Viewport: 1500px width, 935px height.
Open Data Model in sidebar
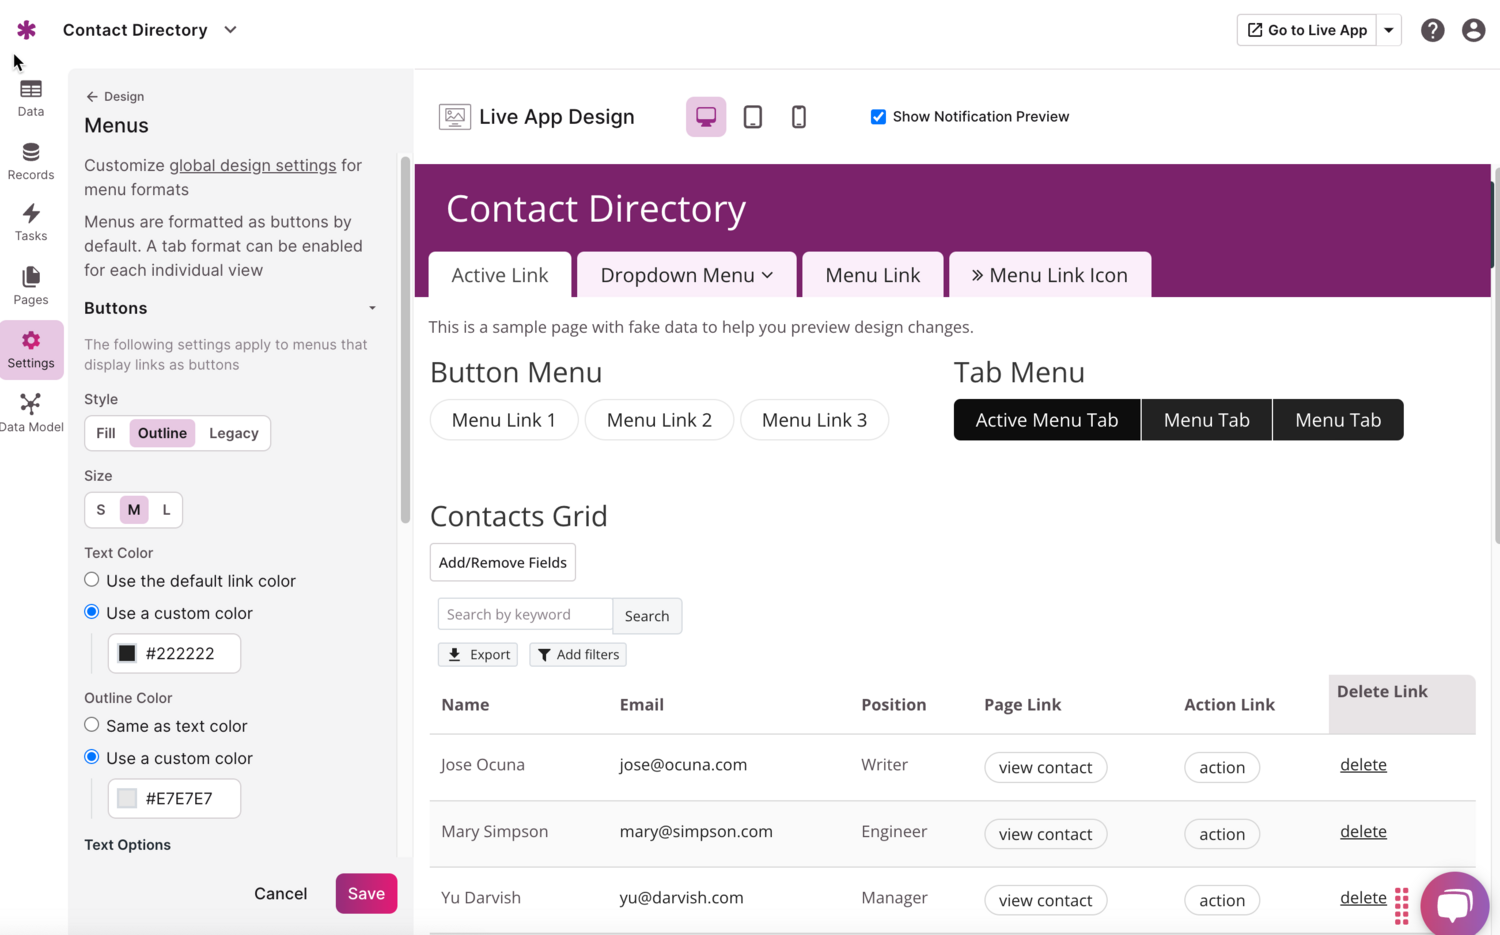tap(31, 413)
